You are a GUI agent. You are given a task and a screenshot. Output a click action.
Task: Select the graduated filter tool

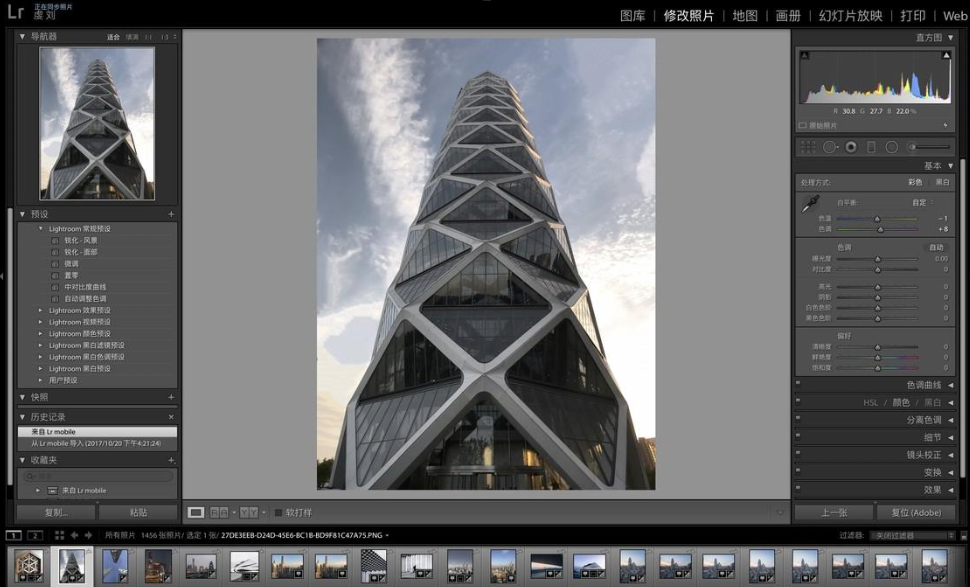pos(871,147)
